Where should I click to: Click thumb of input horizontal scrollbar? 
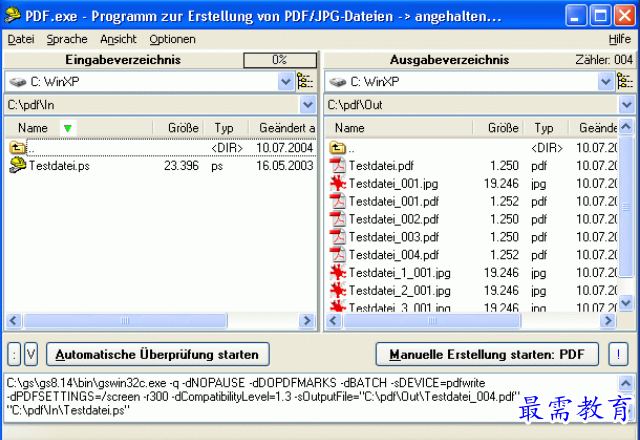pyautogui.click(x=125, y=321)
